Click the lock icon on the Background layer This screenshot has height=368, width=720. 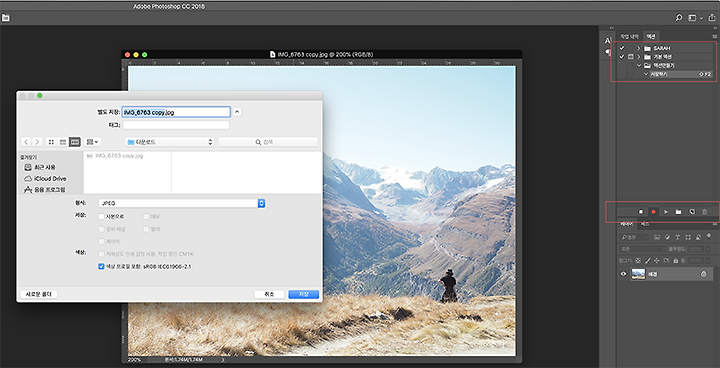pos(703,274)
